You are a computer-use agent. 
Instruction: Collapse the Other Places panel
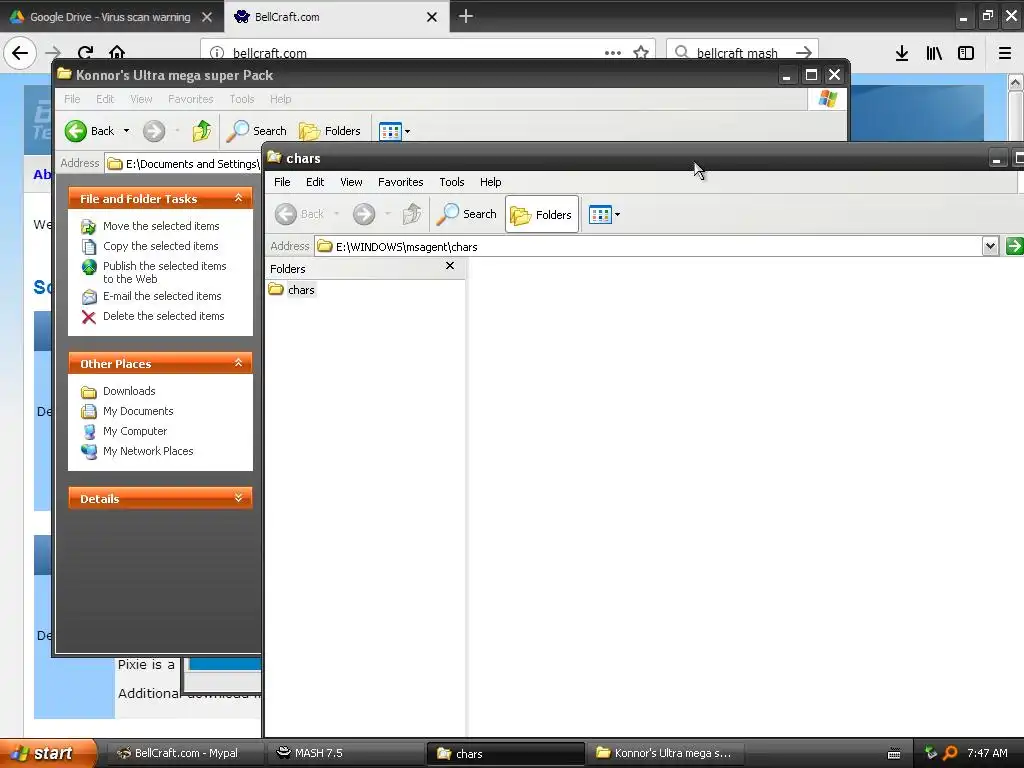tap(238, 363)
